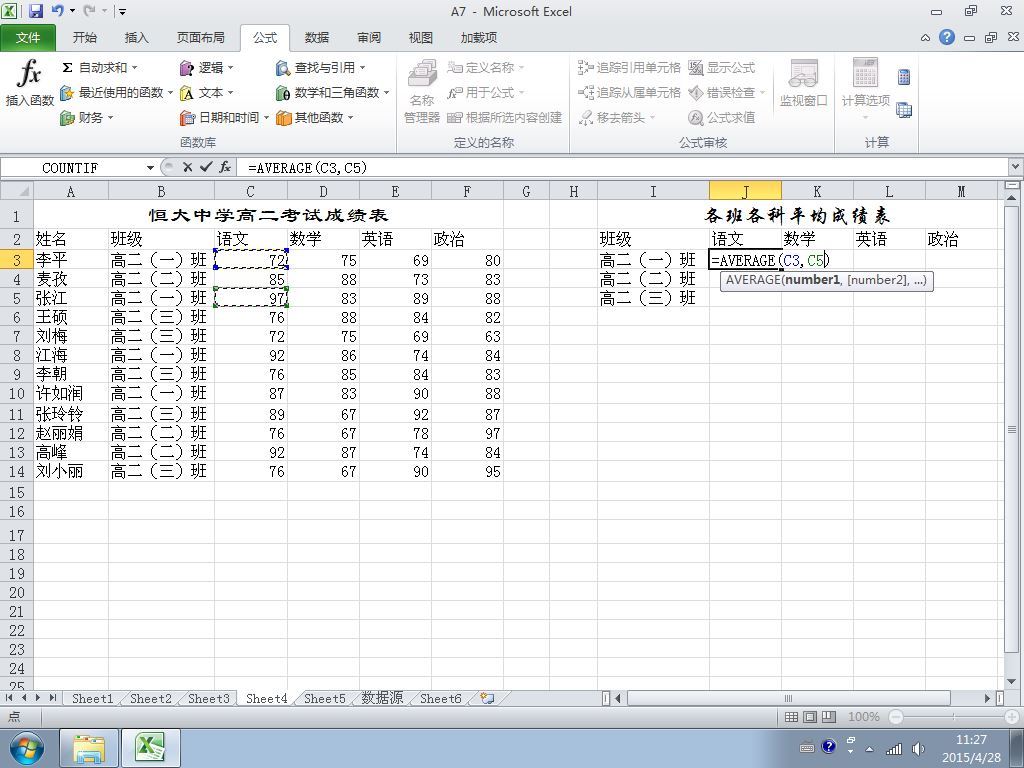Jump to the last sheet tab arrow
The height and width of the screenshot is (768, 1024).
pos(52,698)
